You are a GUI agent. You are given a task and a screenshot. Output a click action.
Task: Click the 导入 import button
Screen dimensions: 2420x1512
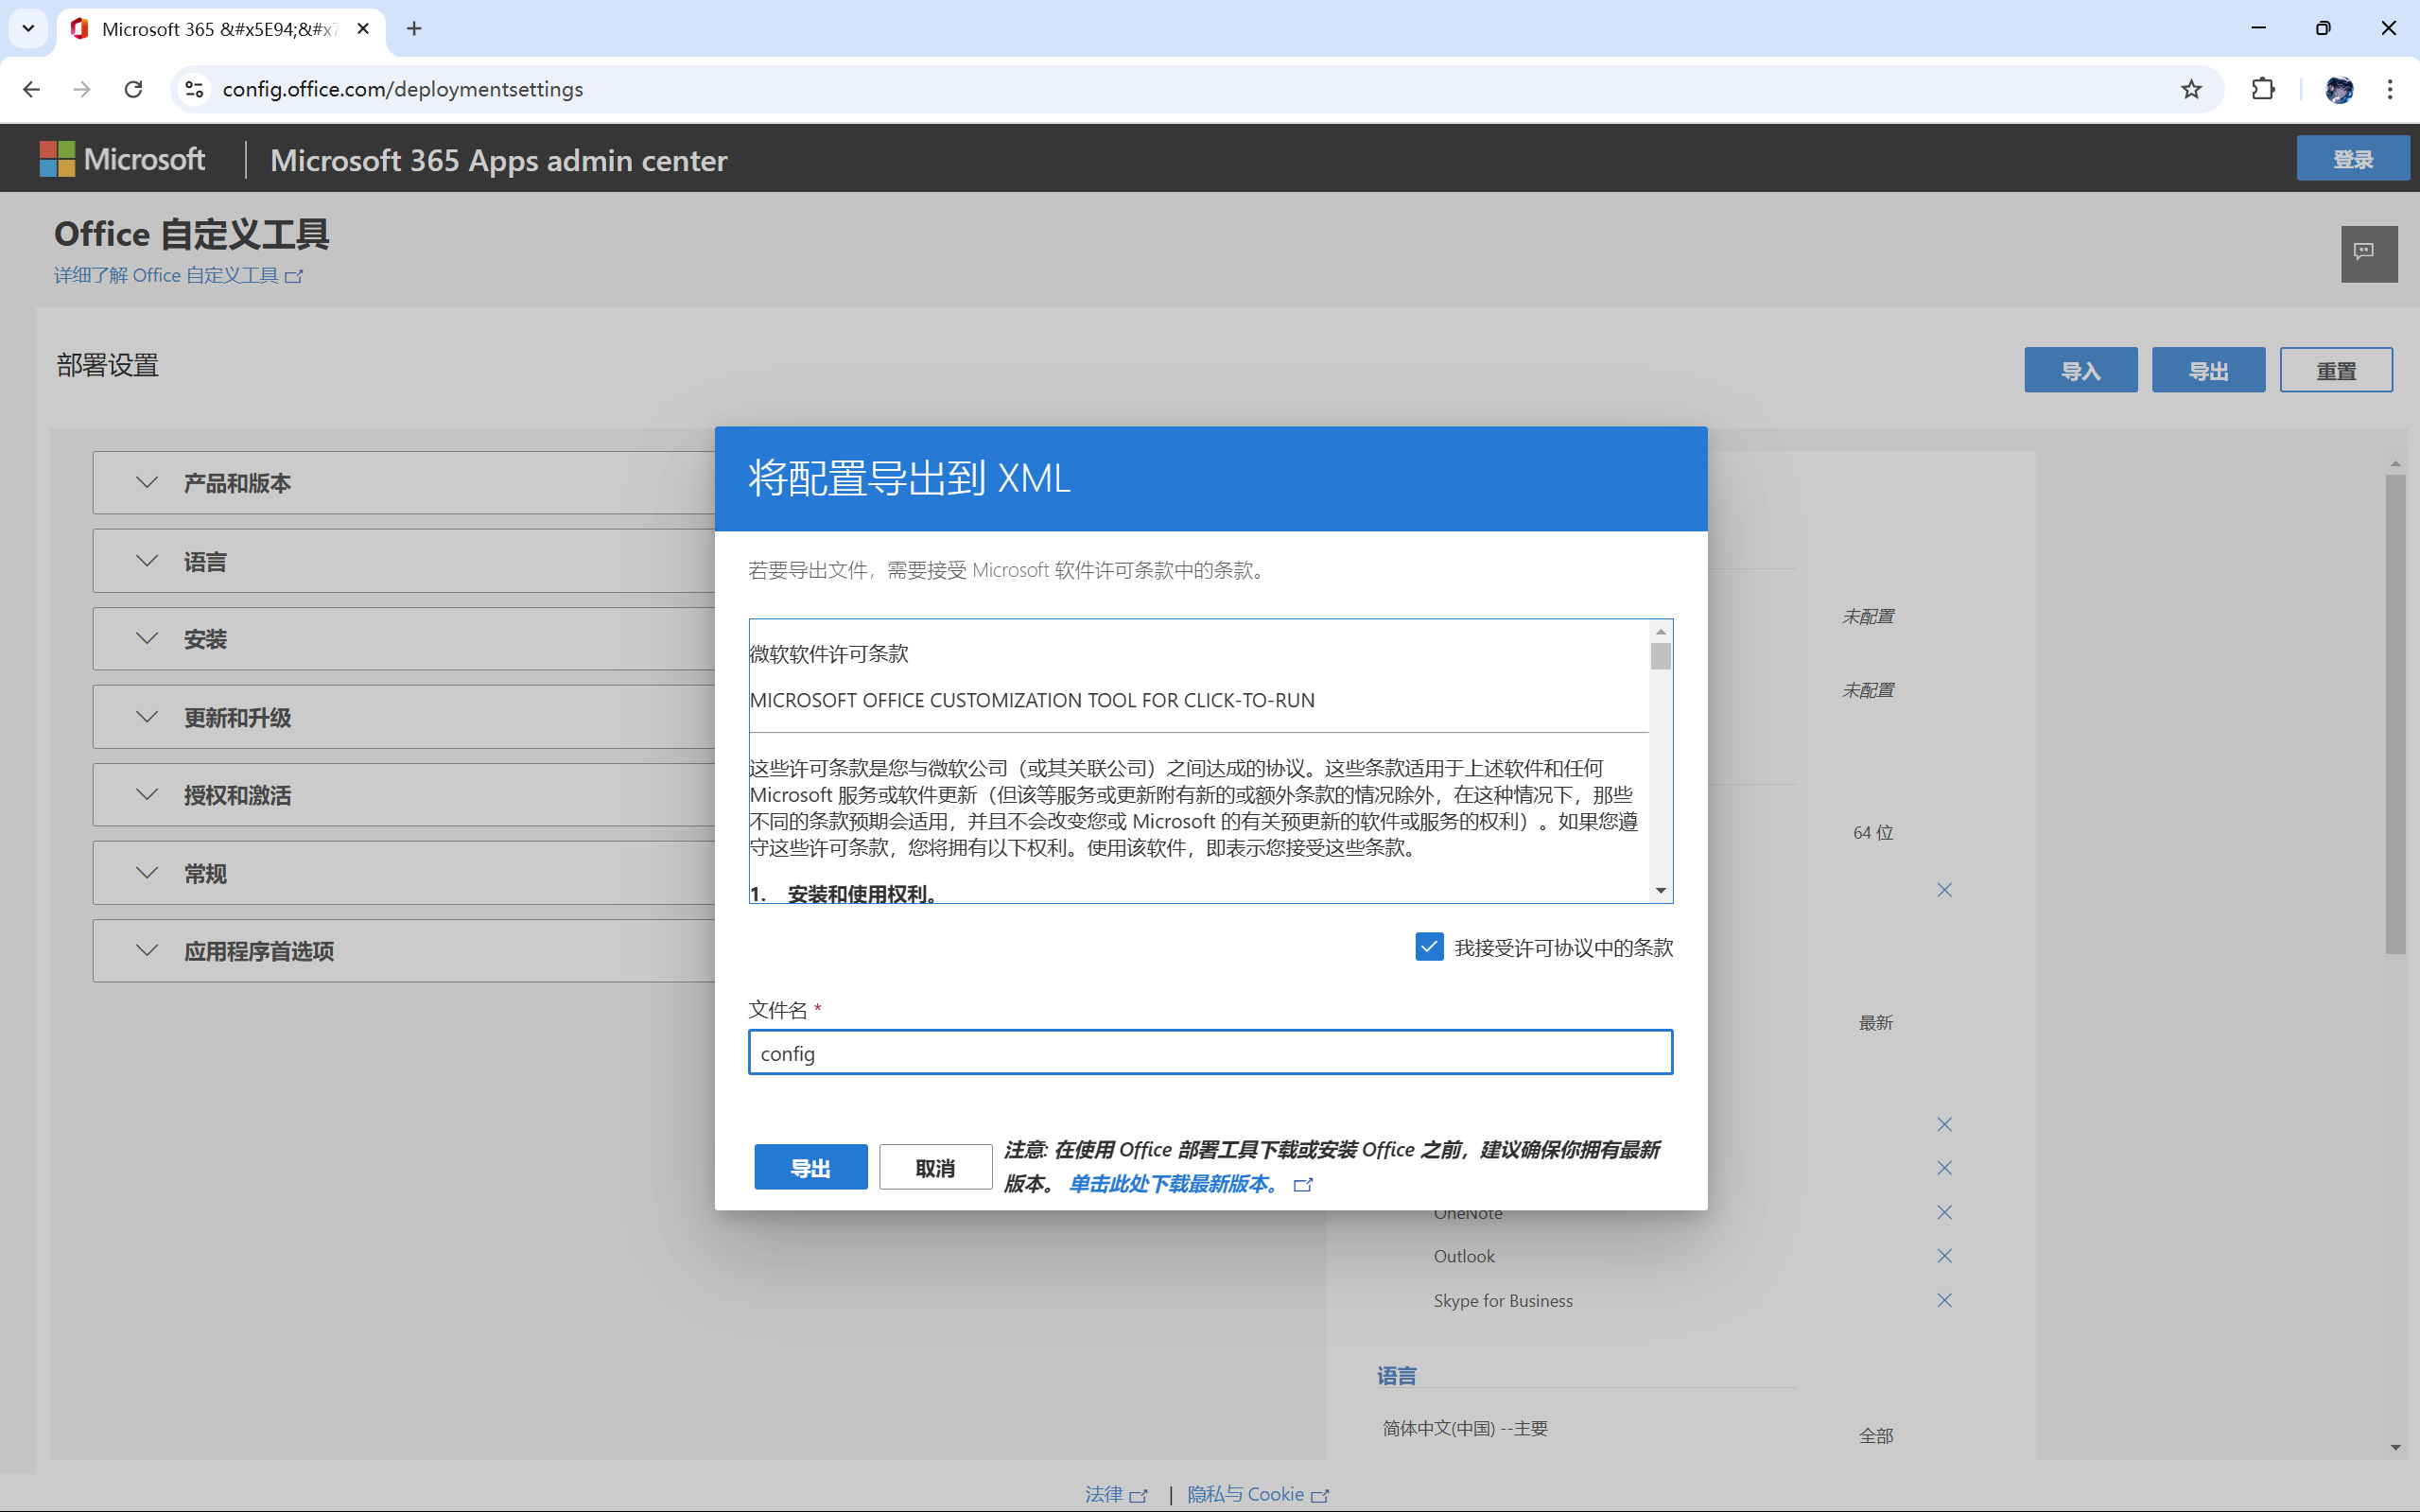[x=2080, y=370]
